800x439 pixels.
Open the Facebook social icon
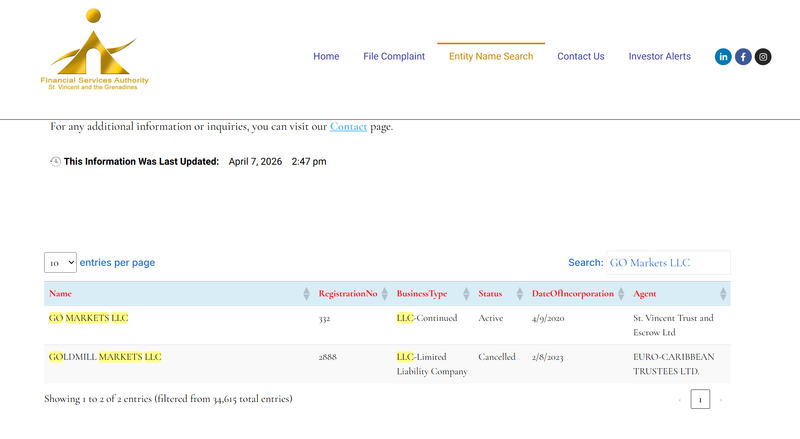(x=743, y=57)
